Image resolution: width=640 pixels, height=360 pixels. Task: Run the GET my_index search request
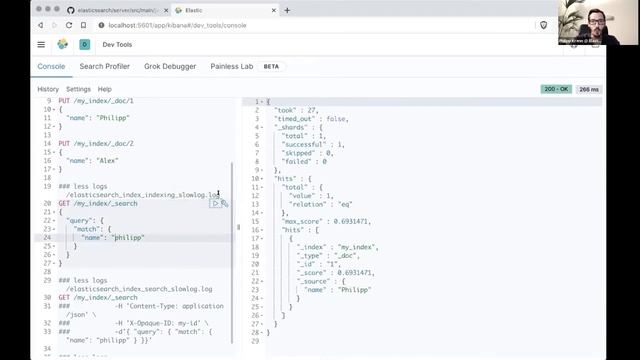tap(215, 203)
